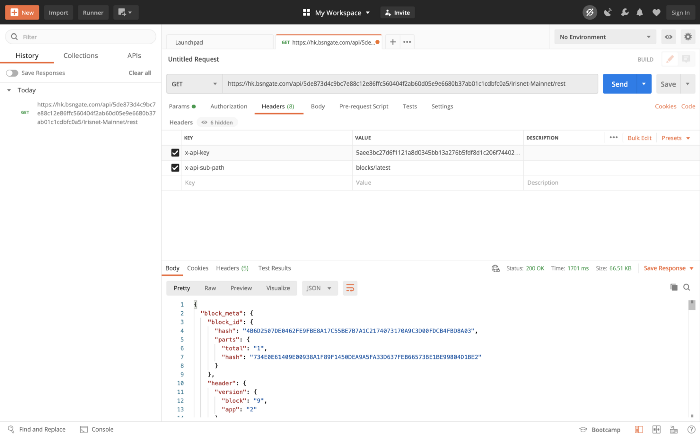
Task: Toggle the Save Responses switch
Action: [x=12, y=73]
